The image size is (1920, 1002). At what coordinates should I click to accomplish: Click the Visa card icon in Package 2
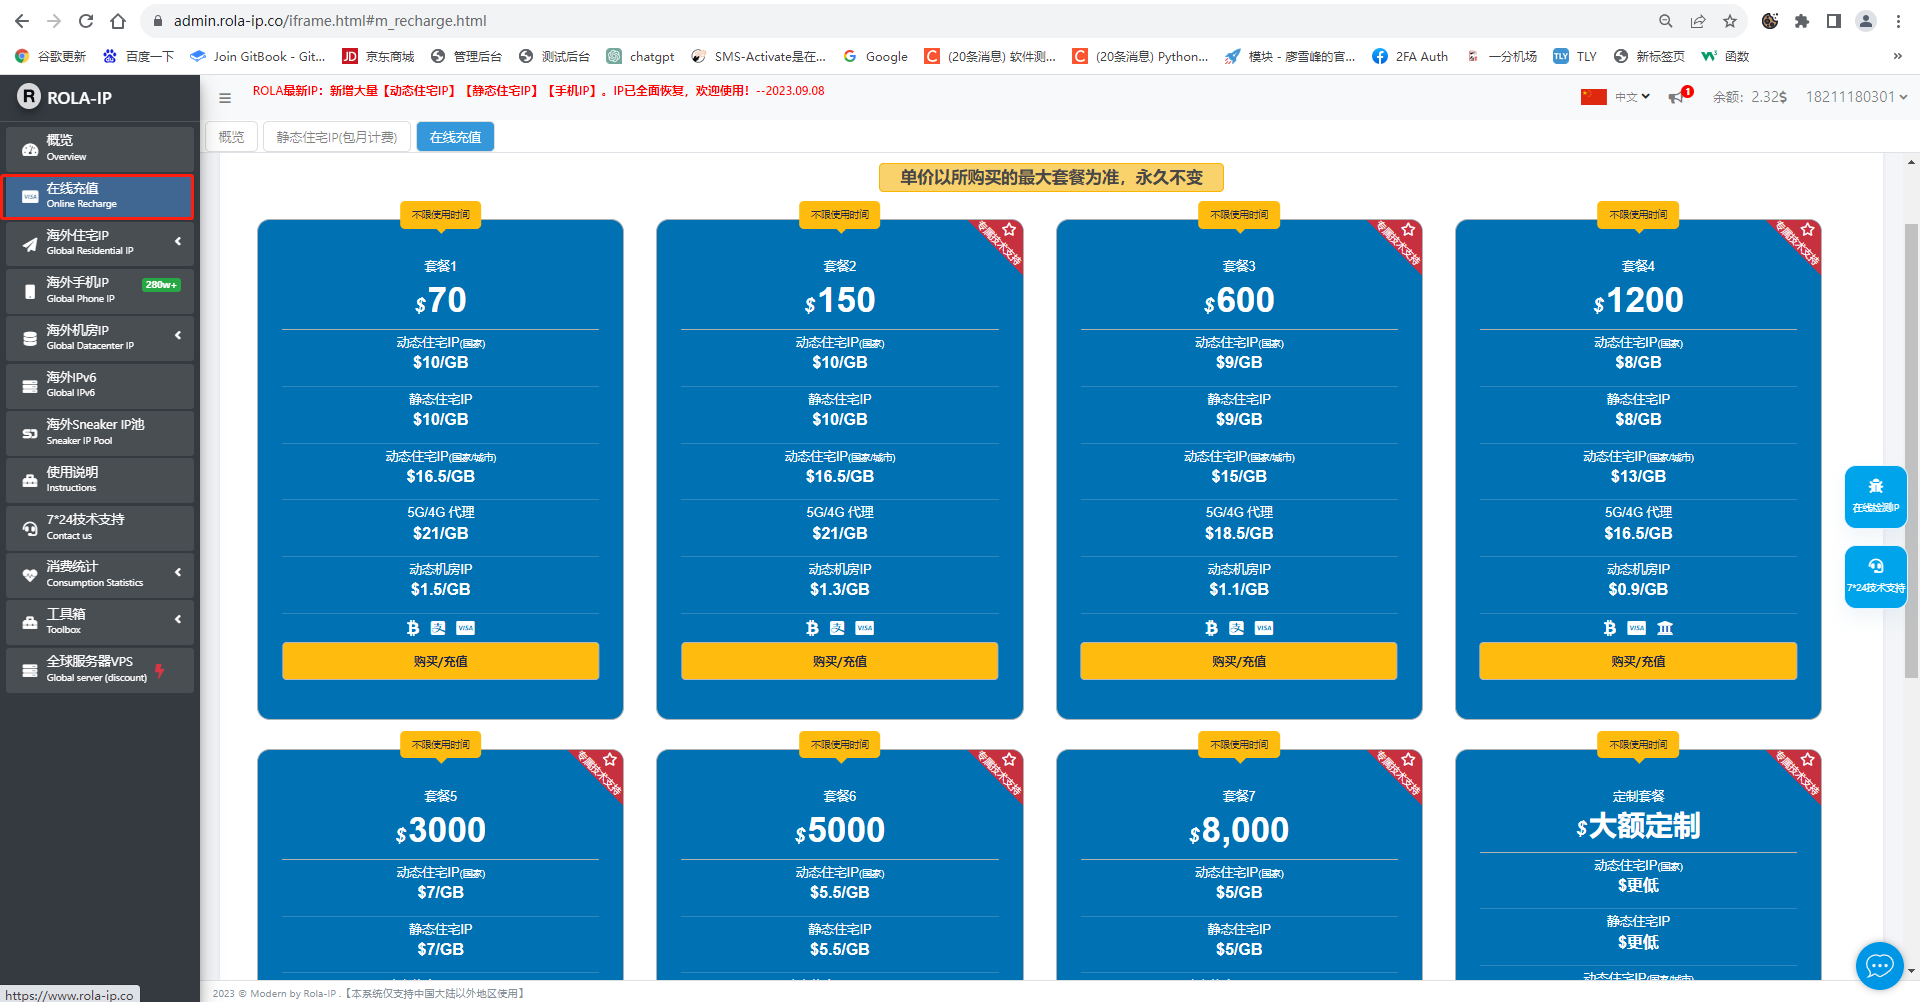pyautogui.click(x=865, y=628)
